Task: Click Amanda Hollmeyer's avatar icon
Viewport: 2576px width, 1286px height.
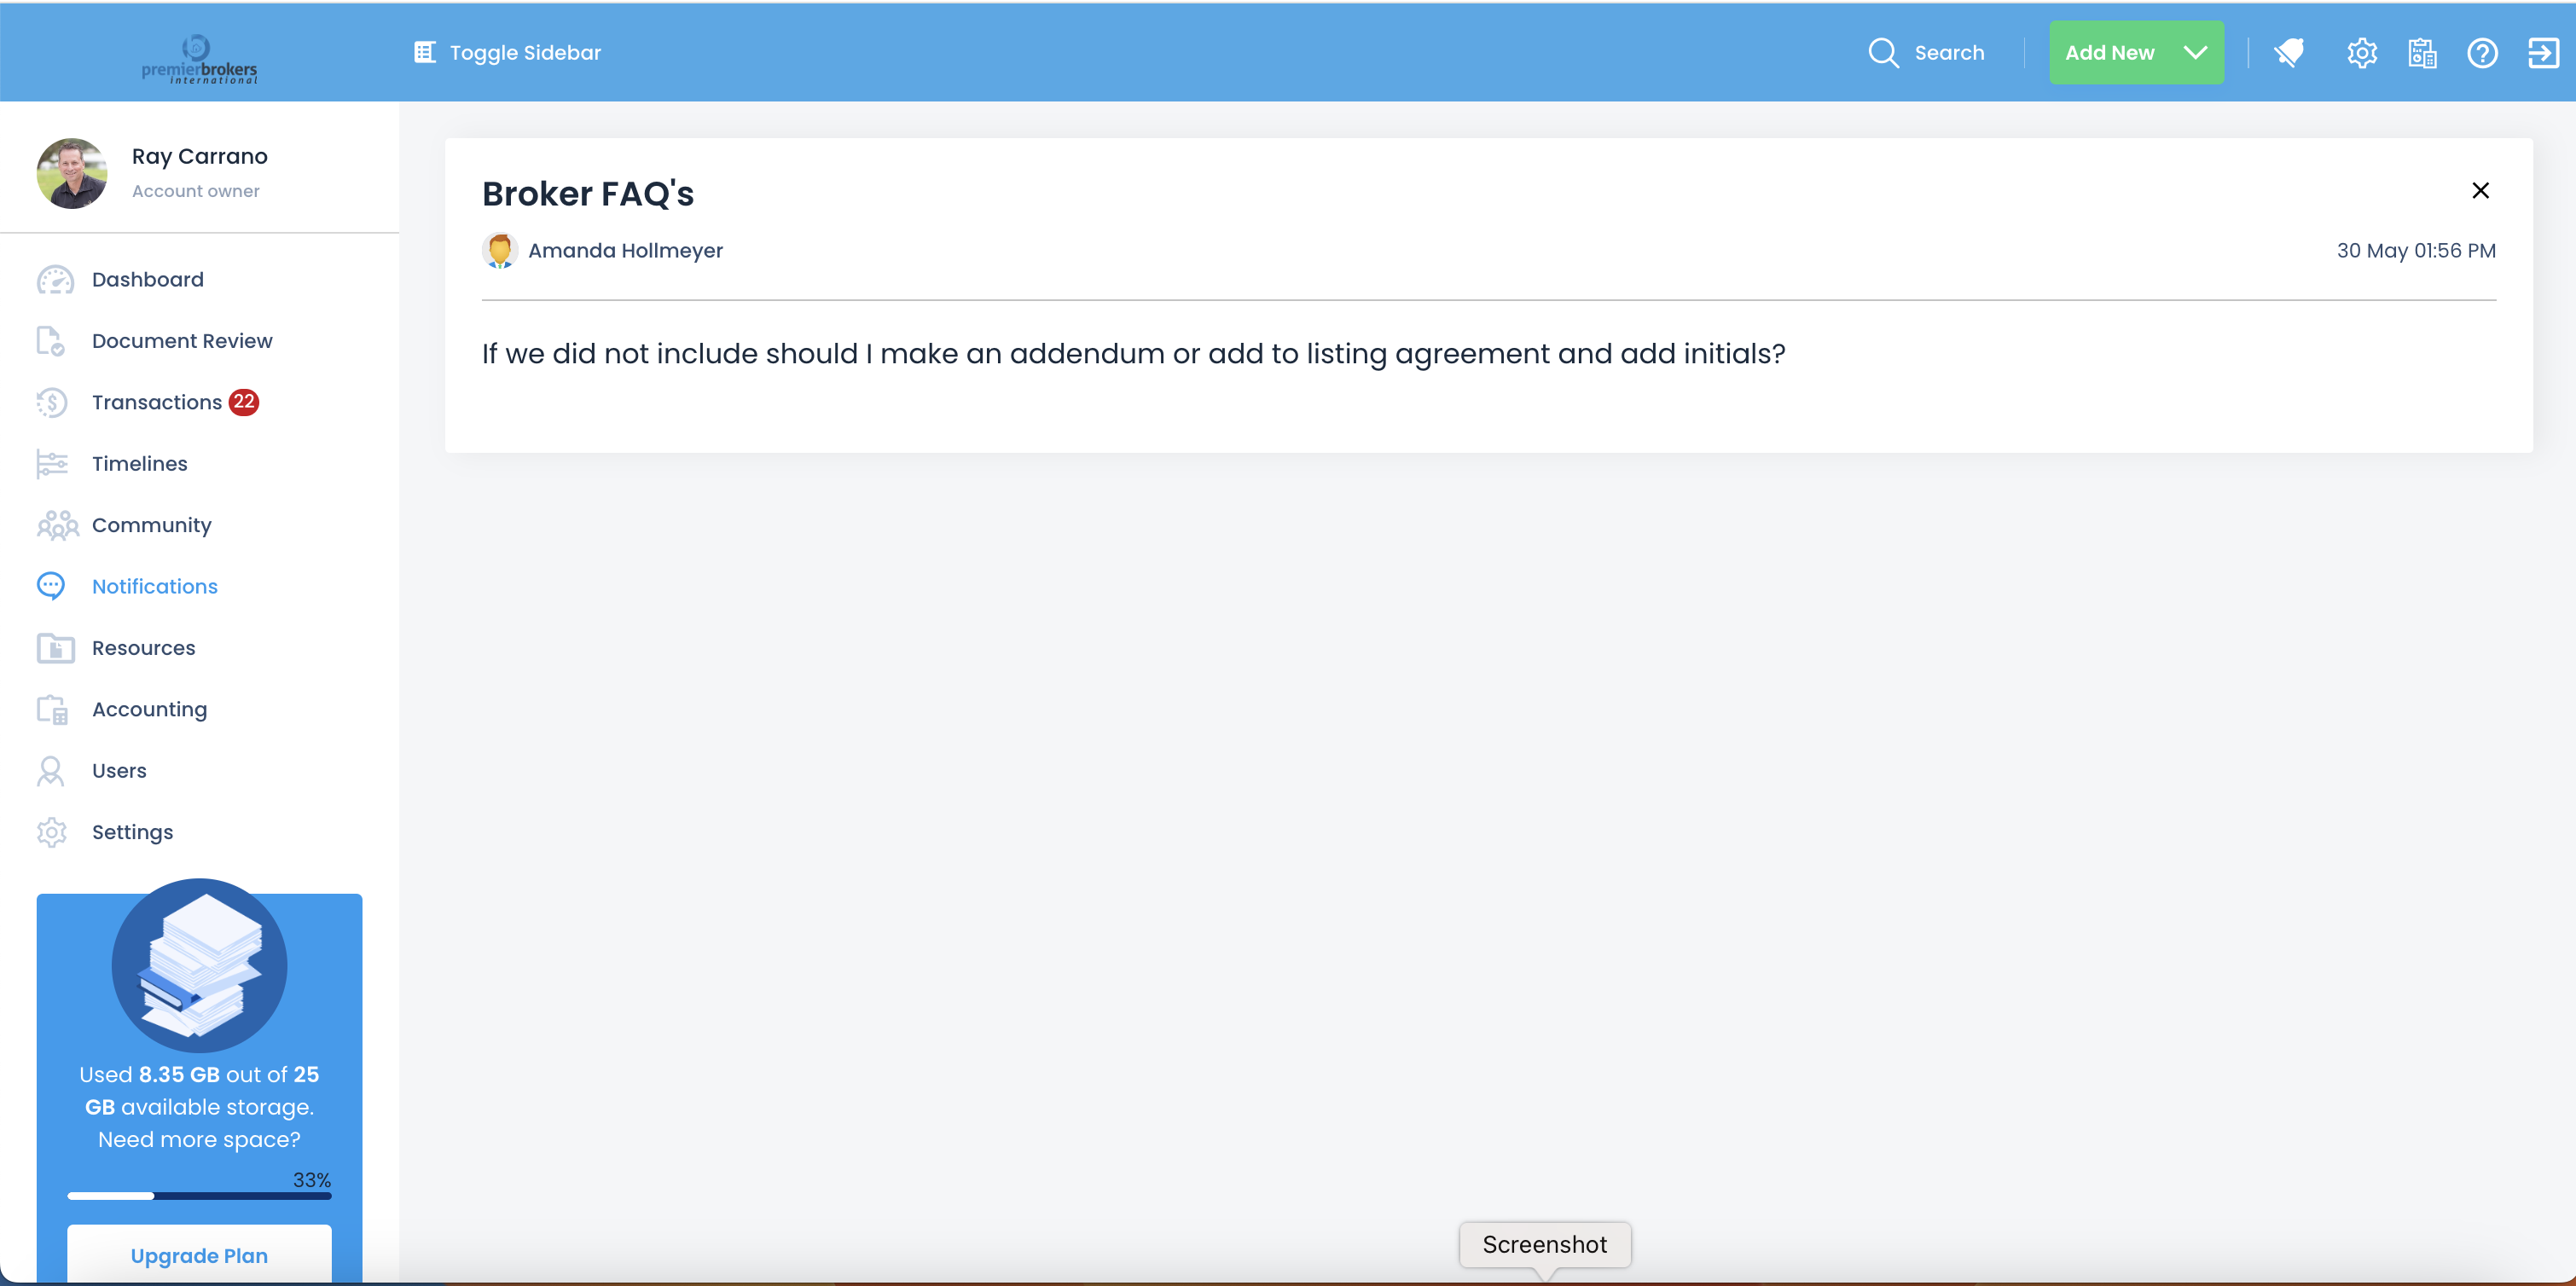Action: 499,250
